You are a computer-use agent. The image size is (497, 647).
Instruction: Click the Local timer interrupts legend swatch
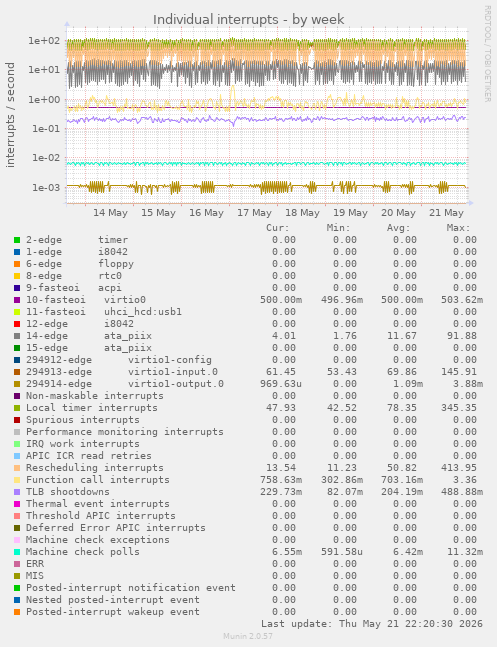tap(17, 408)
